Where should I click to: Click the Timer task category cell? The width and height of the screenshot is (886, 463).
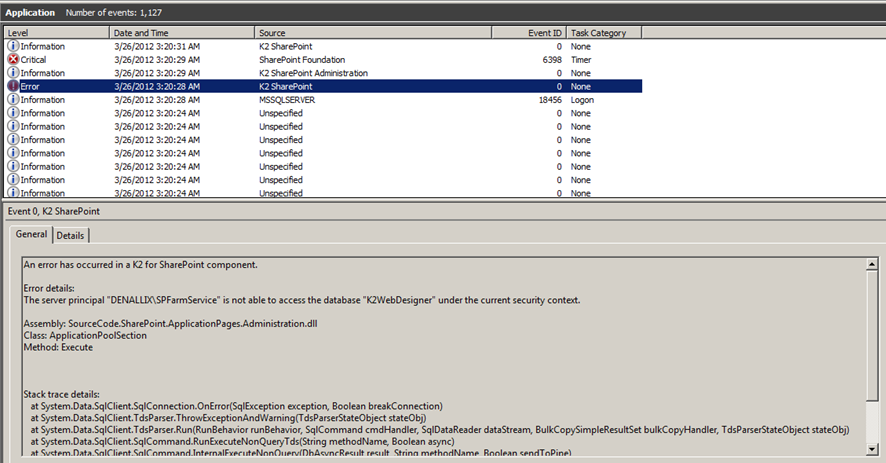[580, 59]
